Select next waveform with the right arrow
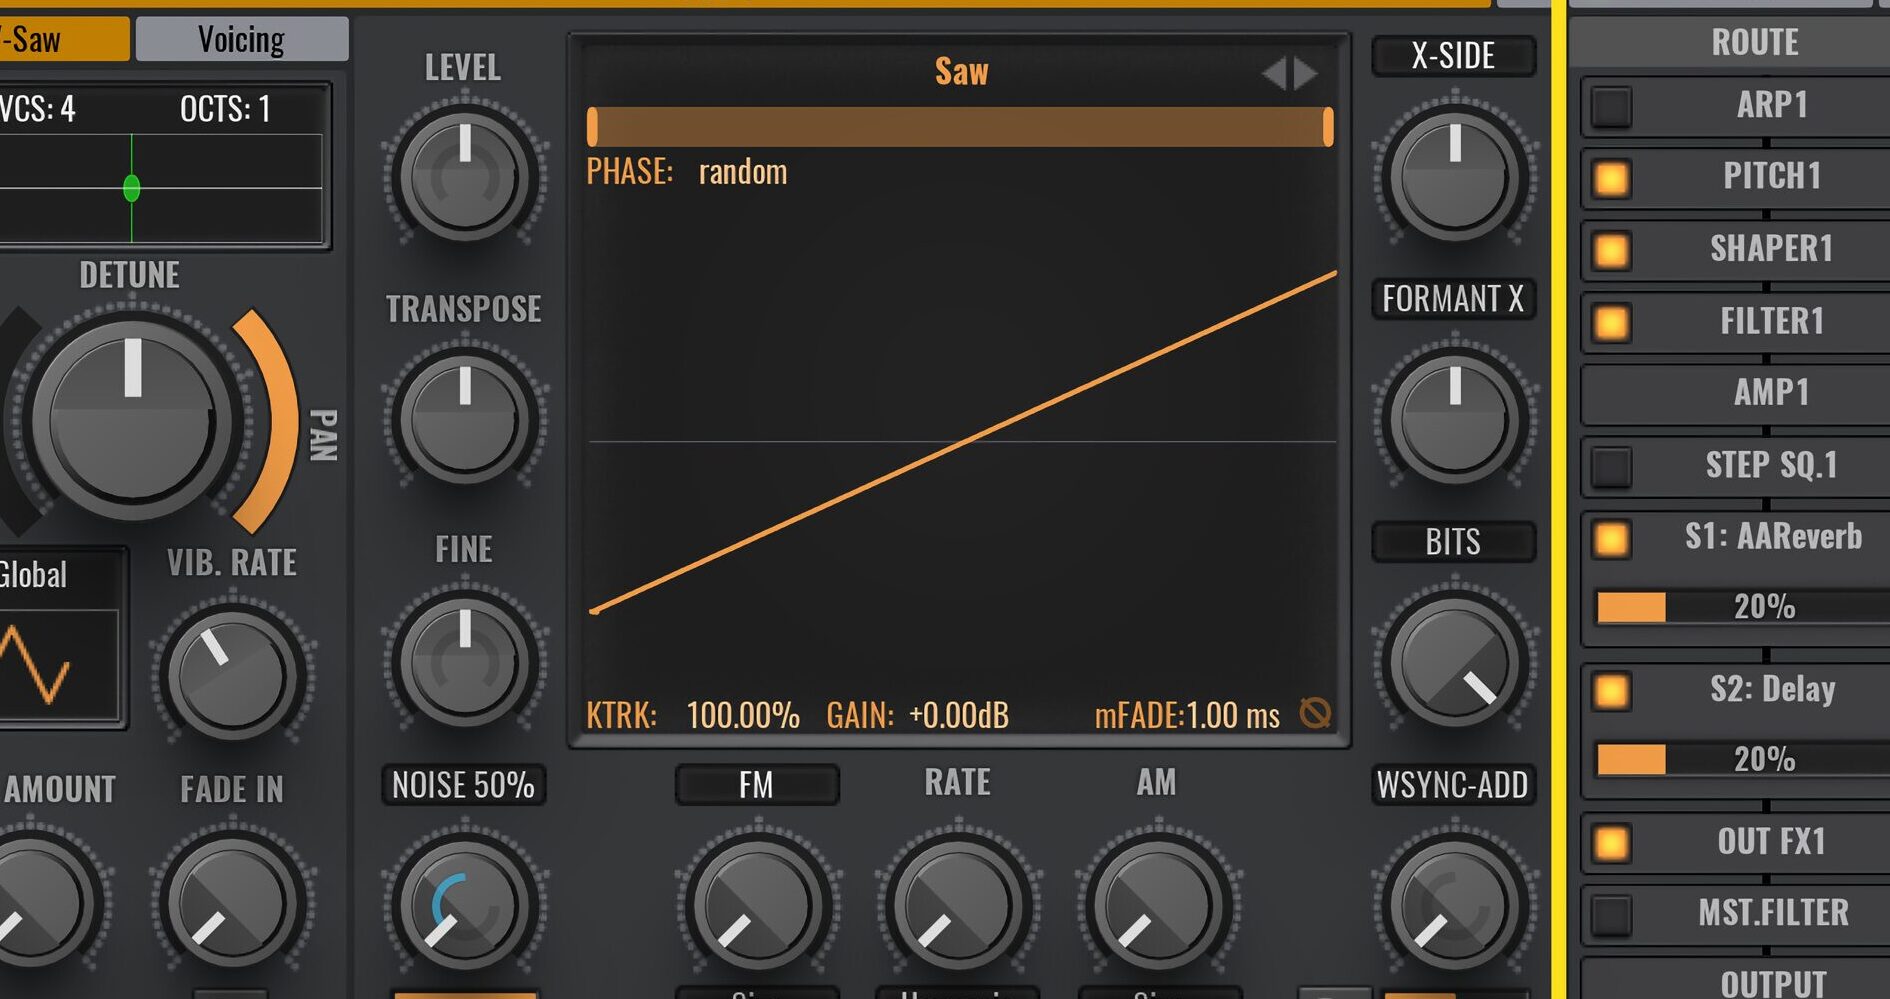Viewport: 1890px width, 999px height. (1307, 73)
